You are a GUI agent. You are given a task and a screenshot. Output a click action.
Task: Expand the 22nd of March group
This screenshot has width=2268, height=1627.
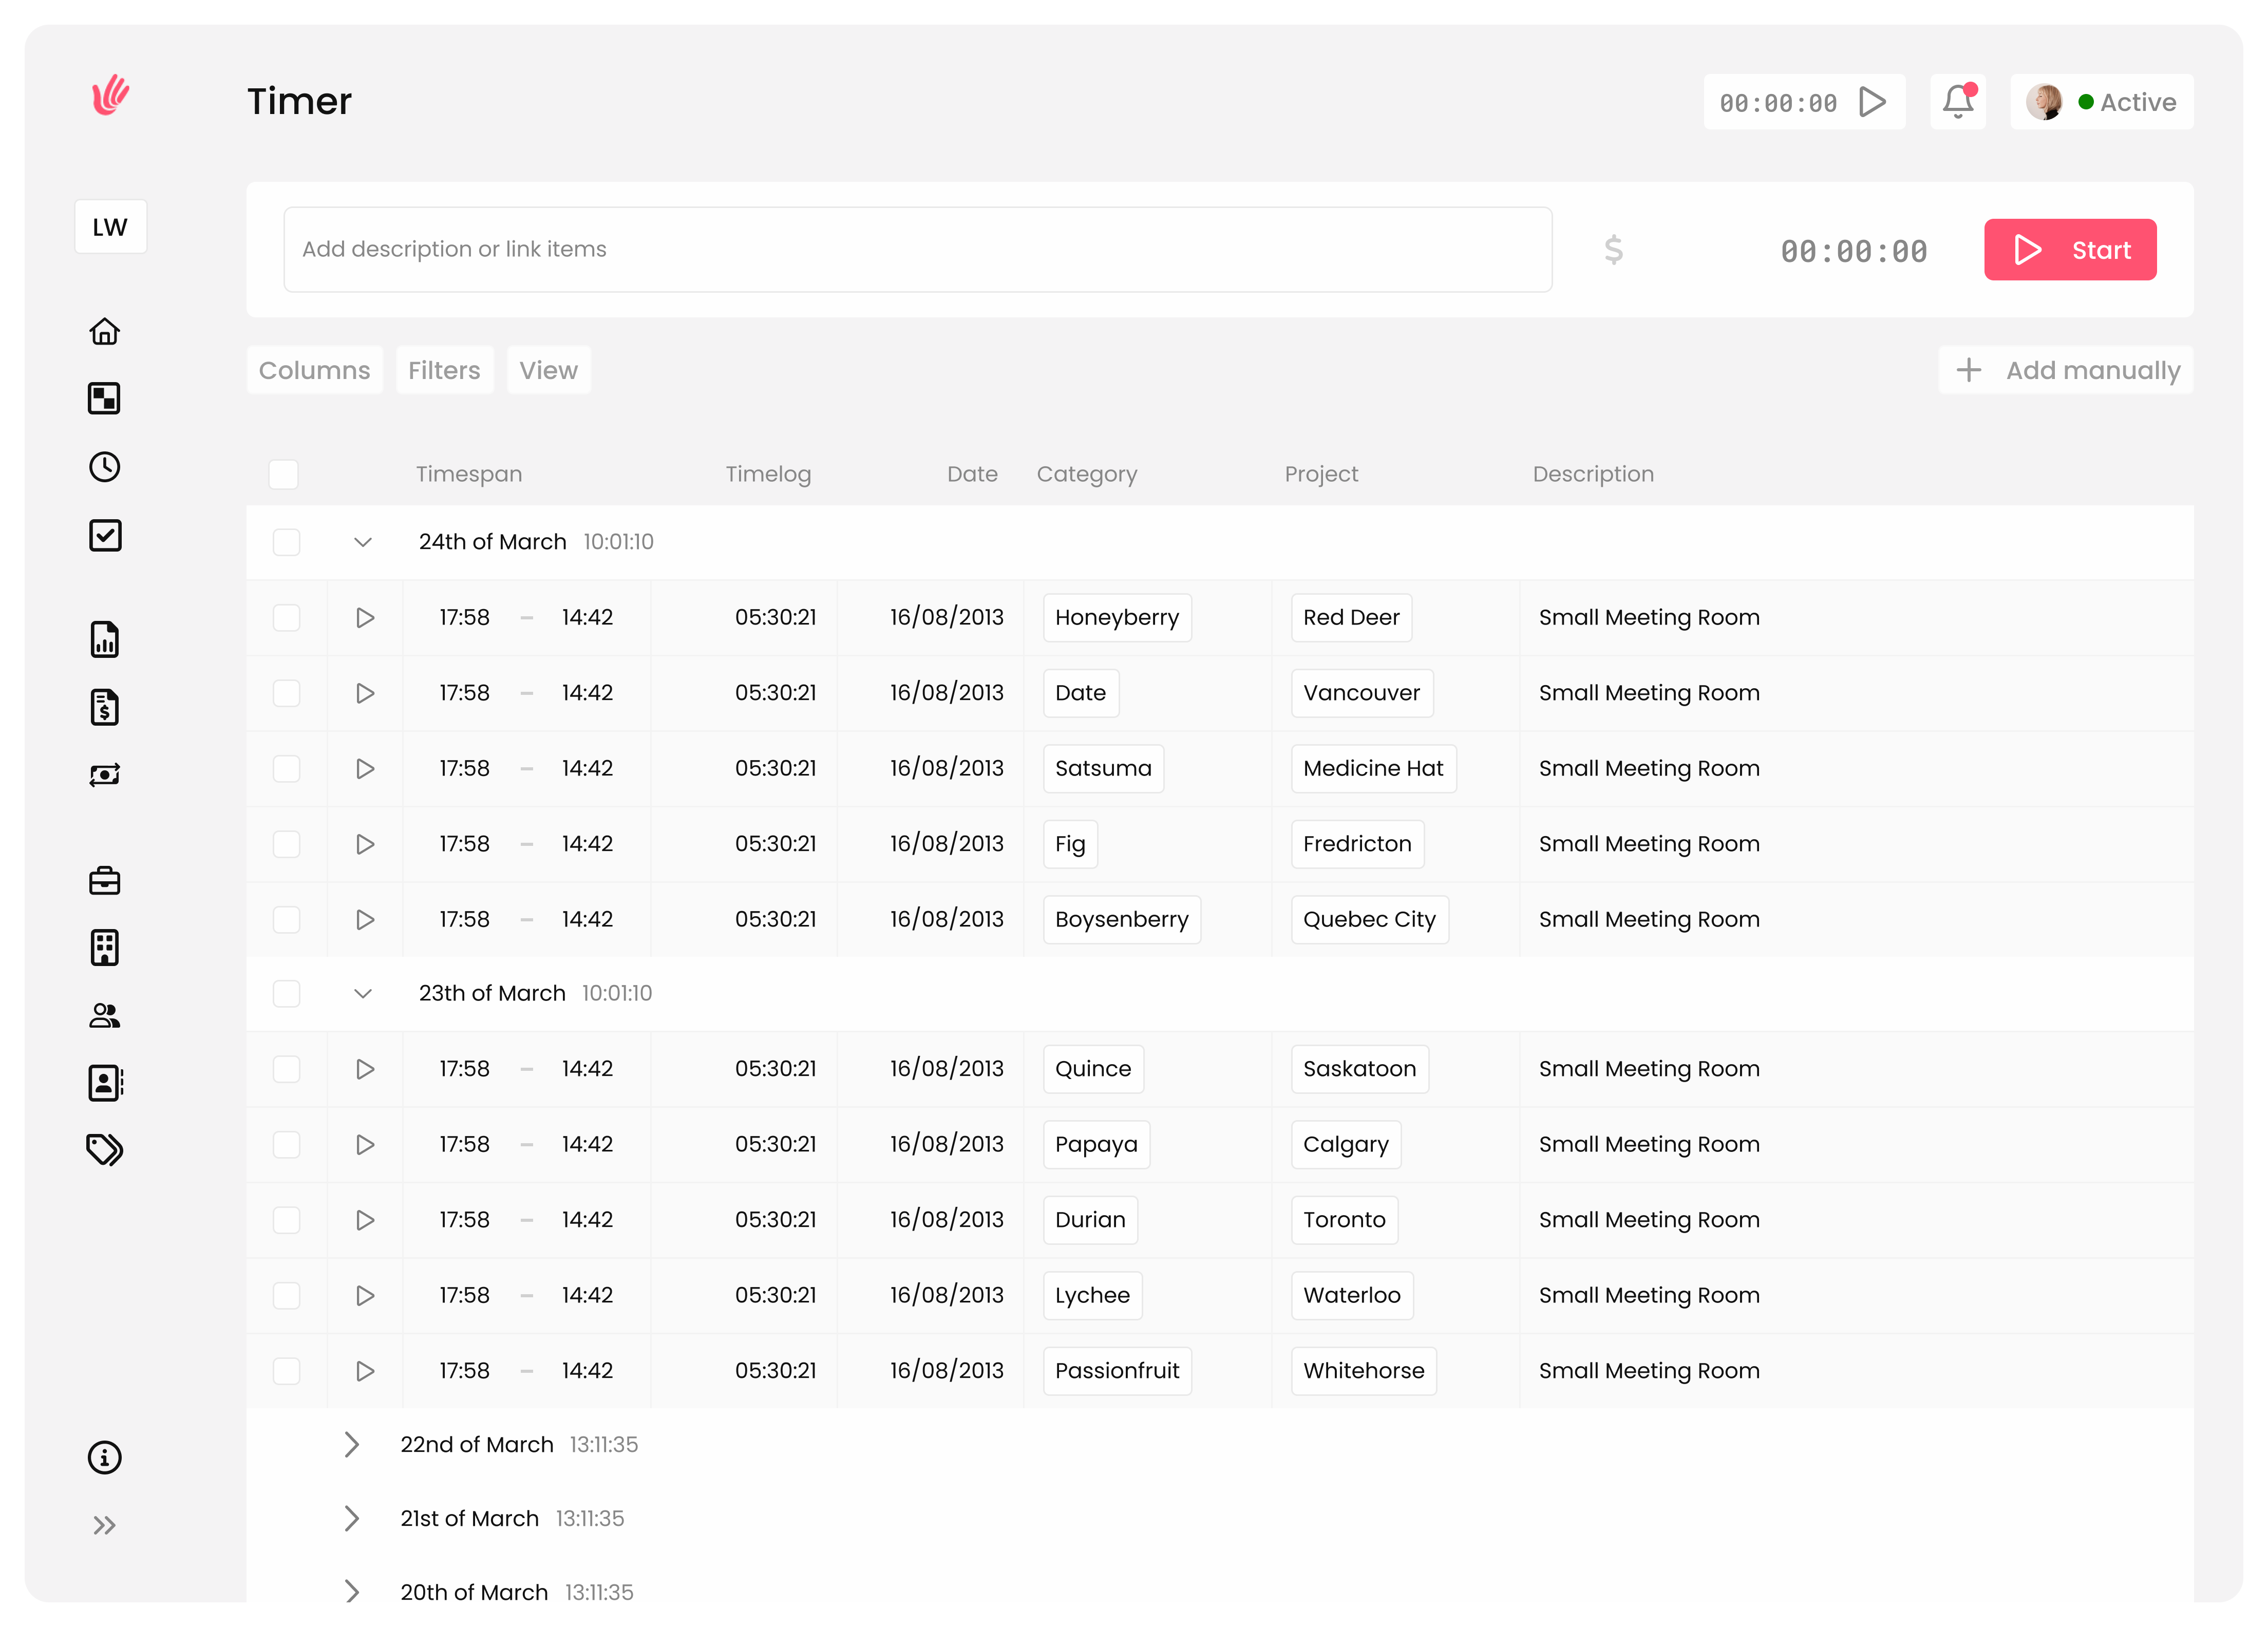click(352, 1444)
